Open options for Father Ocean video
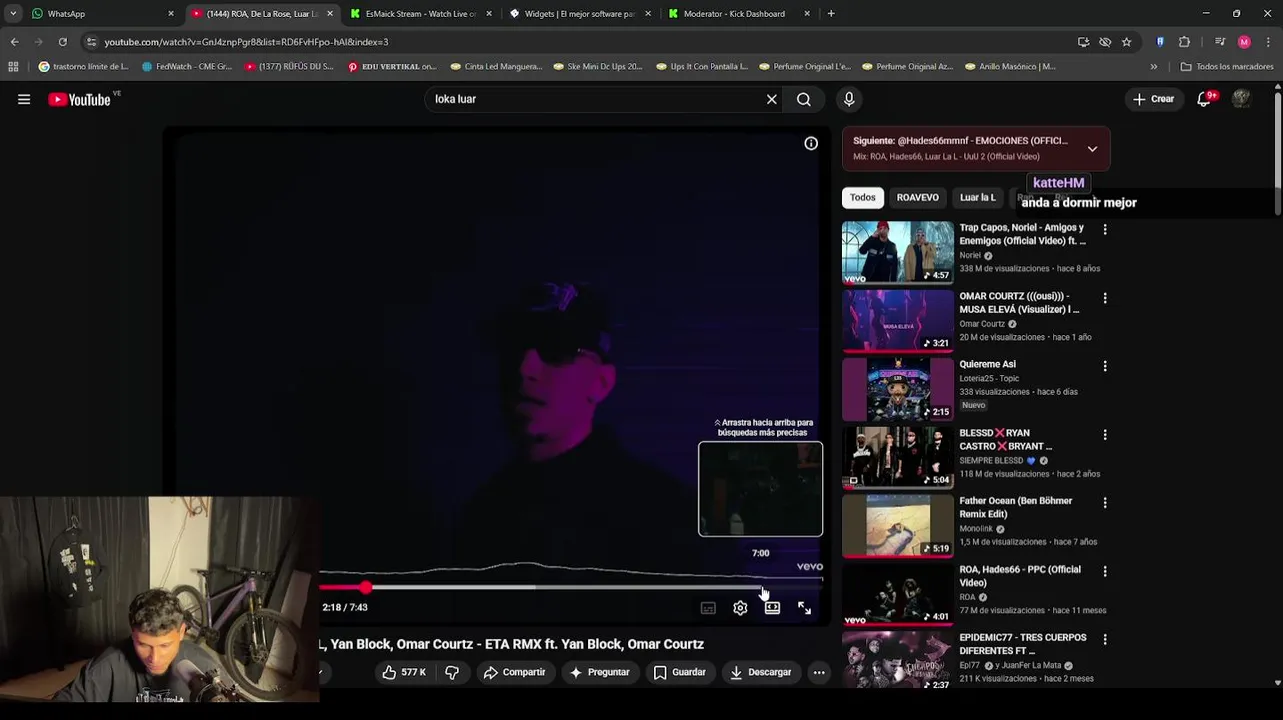The width and height of the screenshot is (1283, 720). [x=1105, y=503]
